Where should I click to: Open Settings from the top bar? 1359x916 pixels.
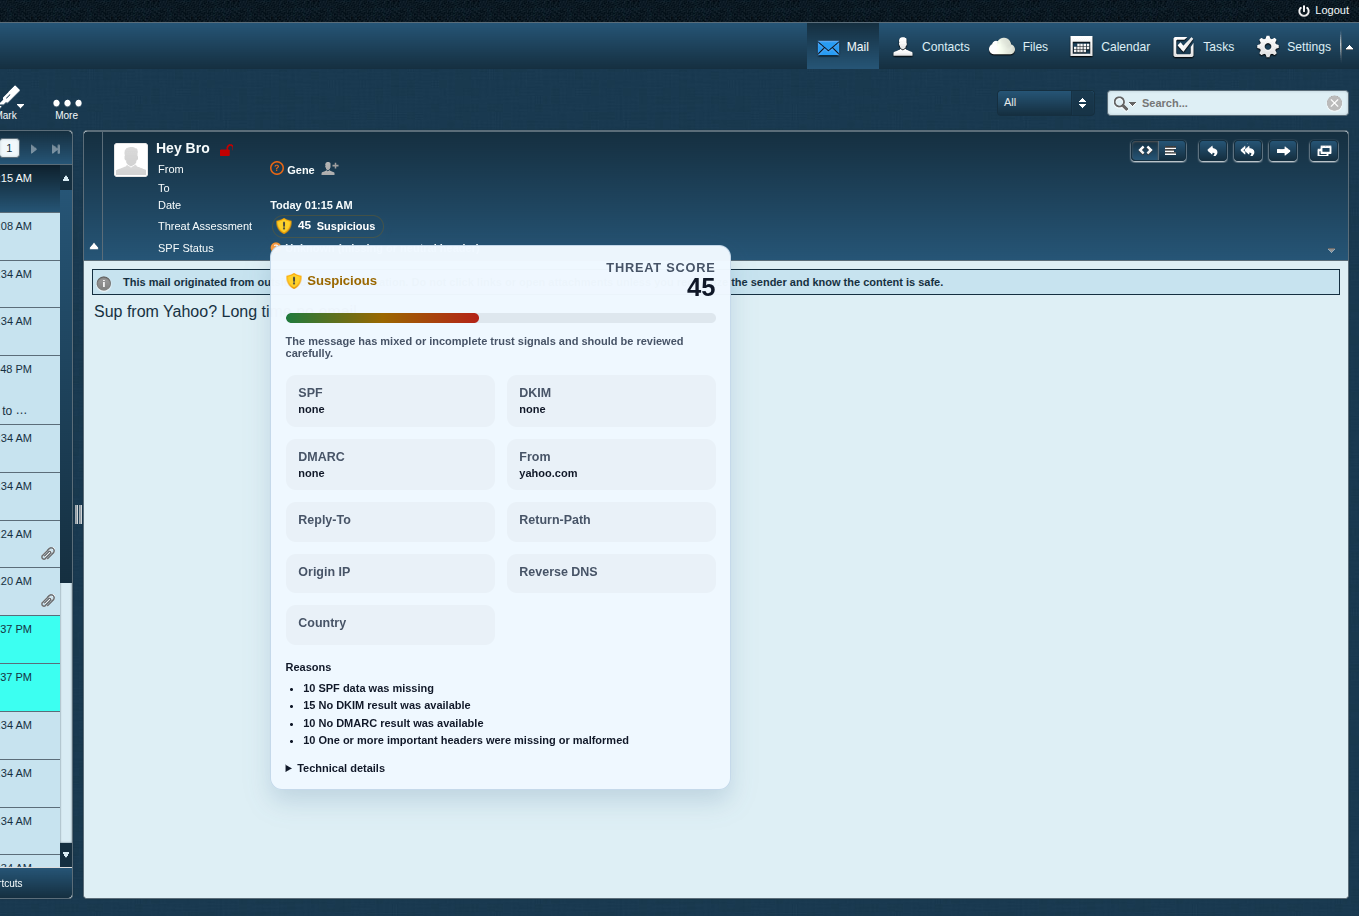1294,47
